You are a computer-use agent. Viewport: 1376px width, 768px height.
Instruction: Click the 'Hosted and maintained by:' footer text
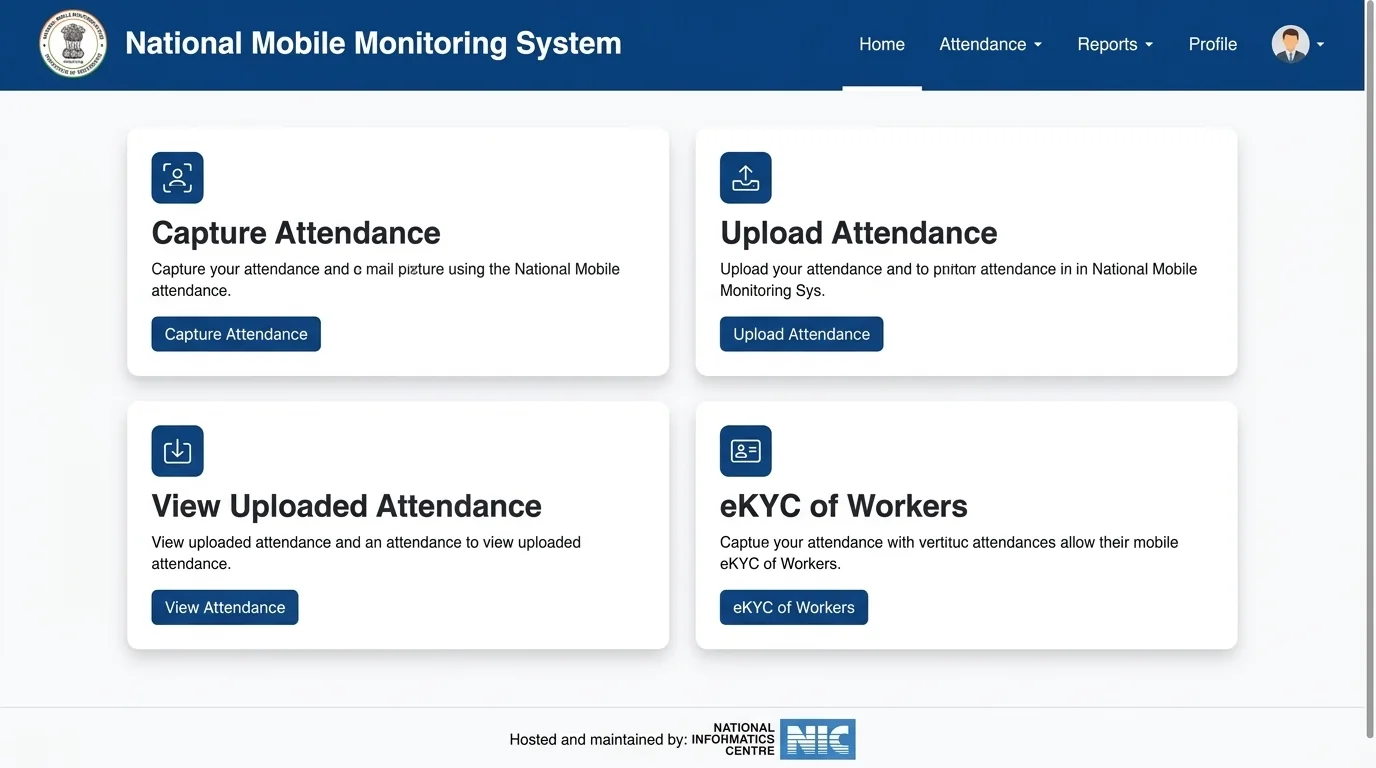(598, 740)
